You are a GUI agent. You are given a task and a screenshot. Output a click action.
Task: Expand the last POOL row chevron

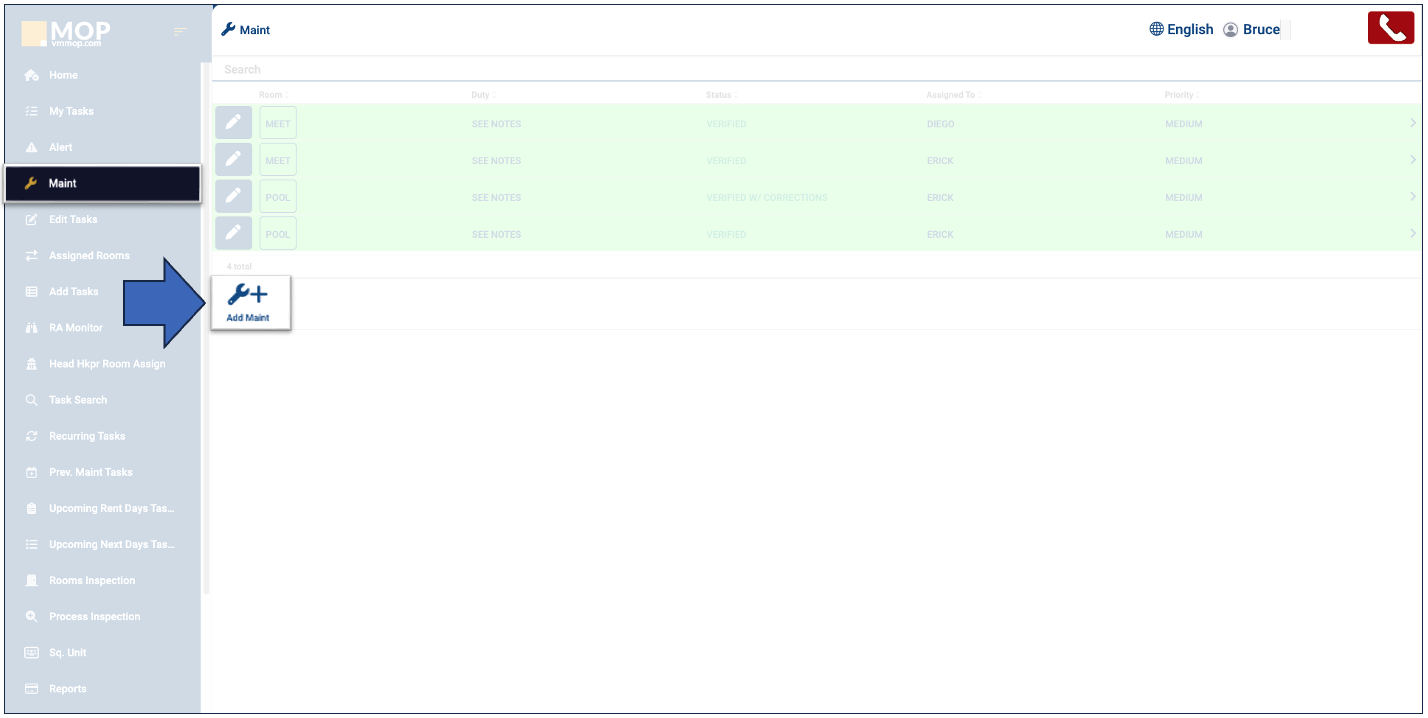click(1413, 234)
